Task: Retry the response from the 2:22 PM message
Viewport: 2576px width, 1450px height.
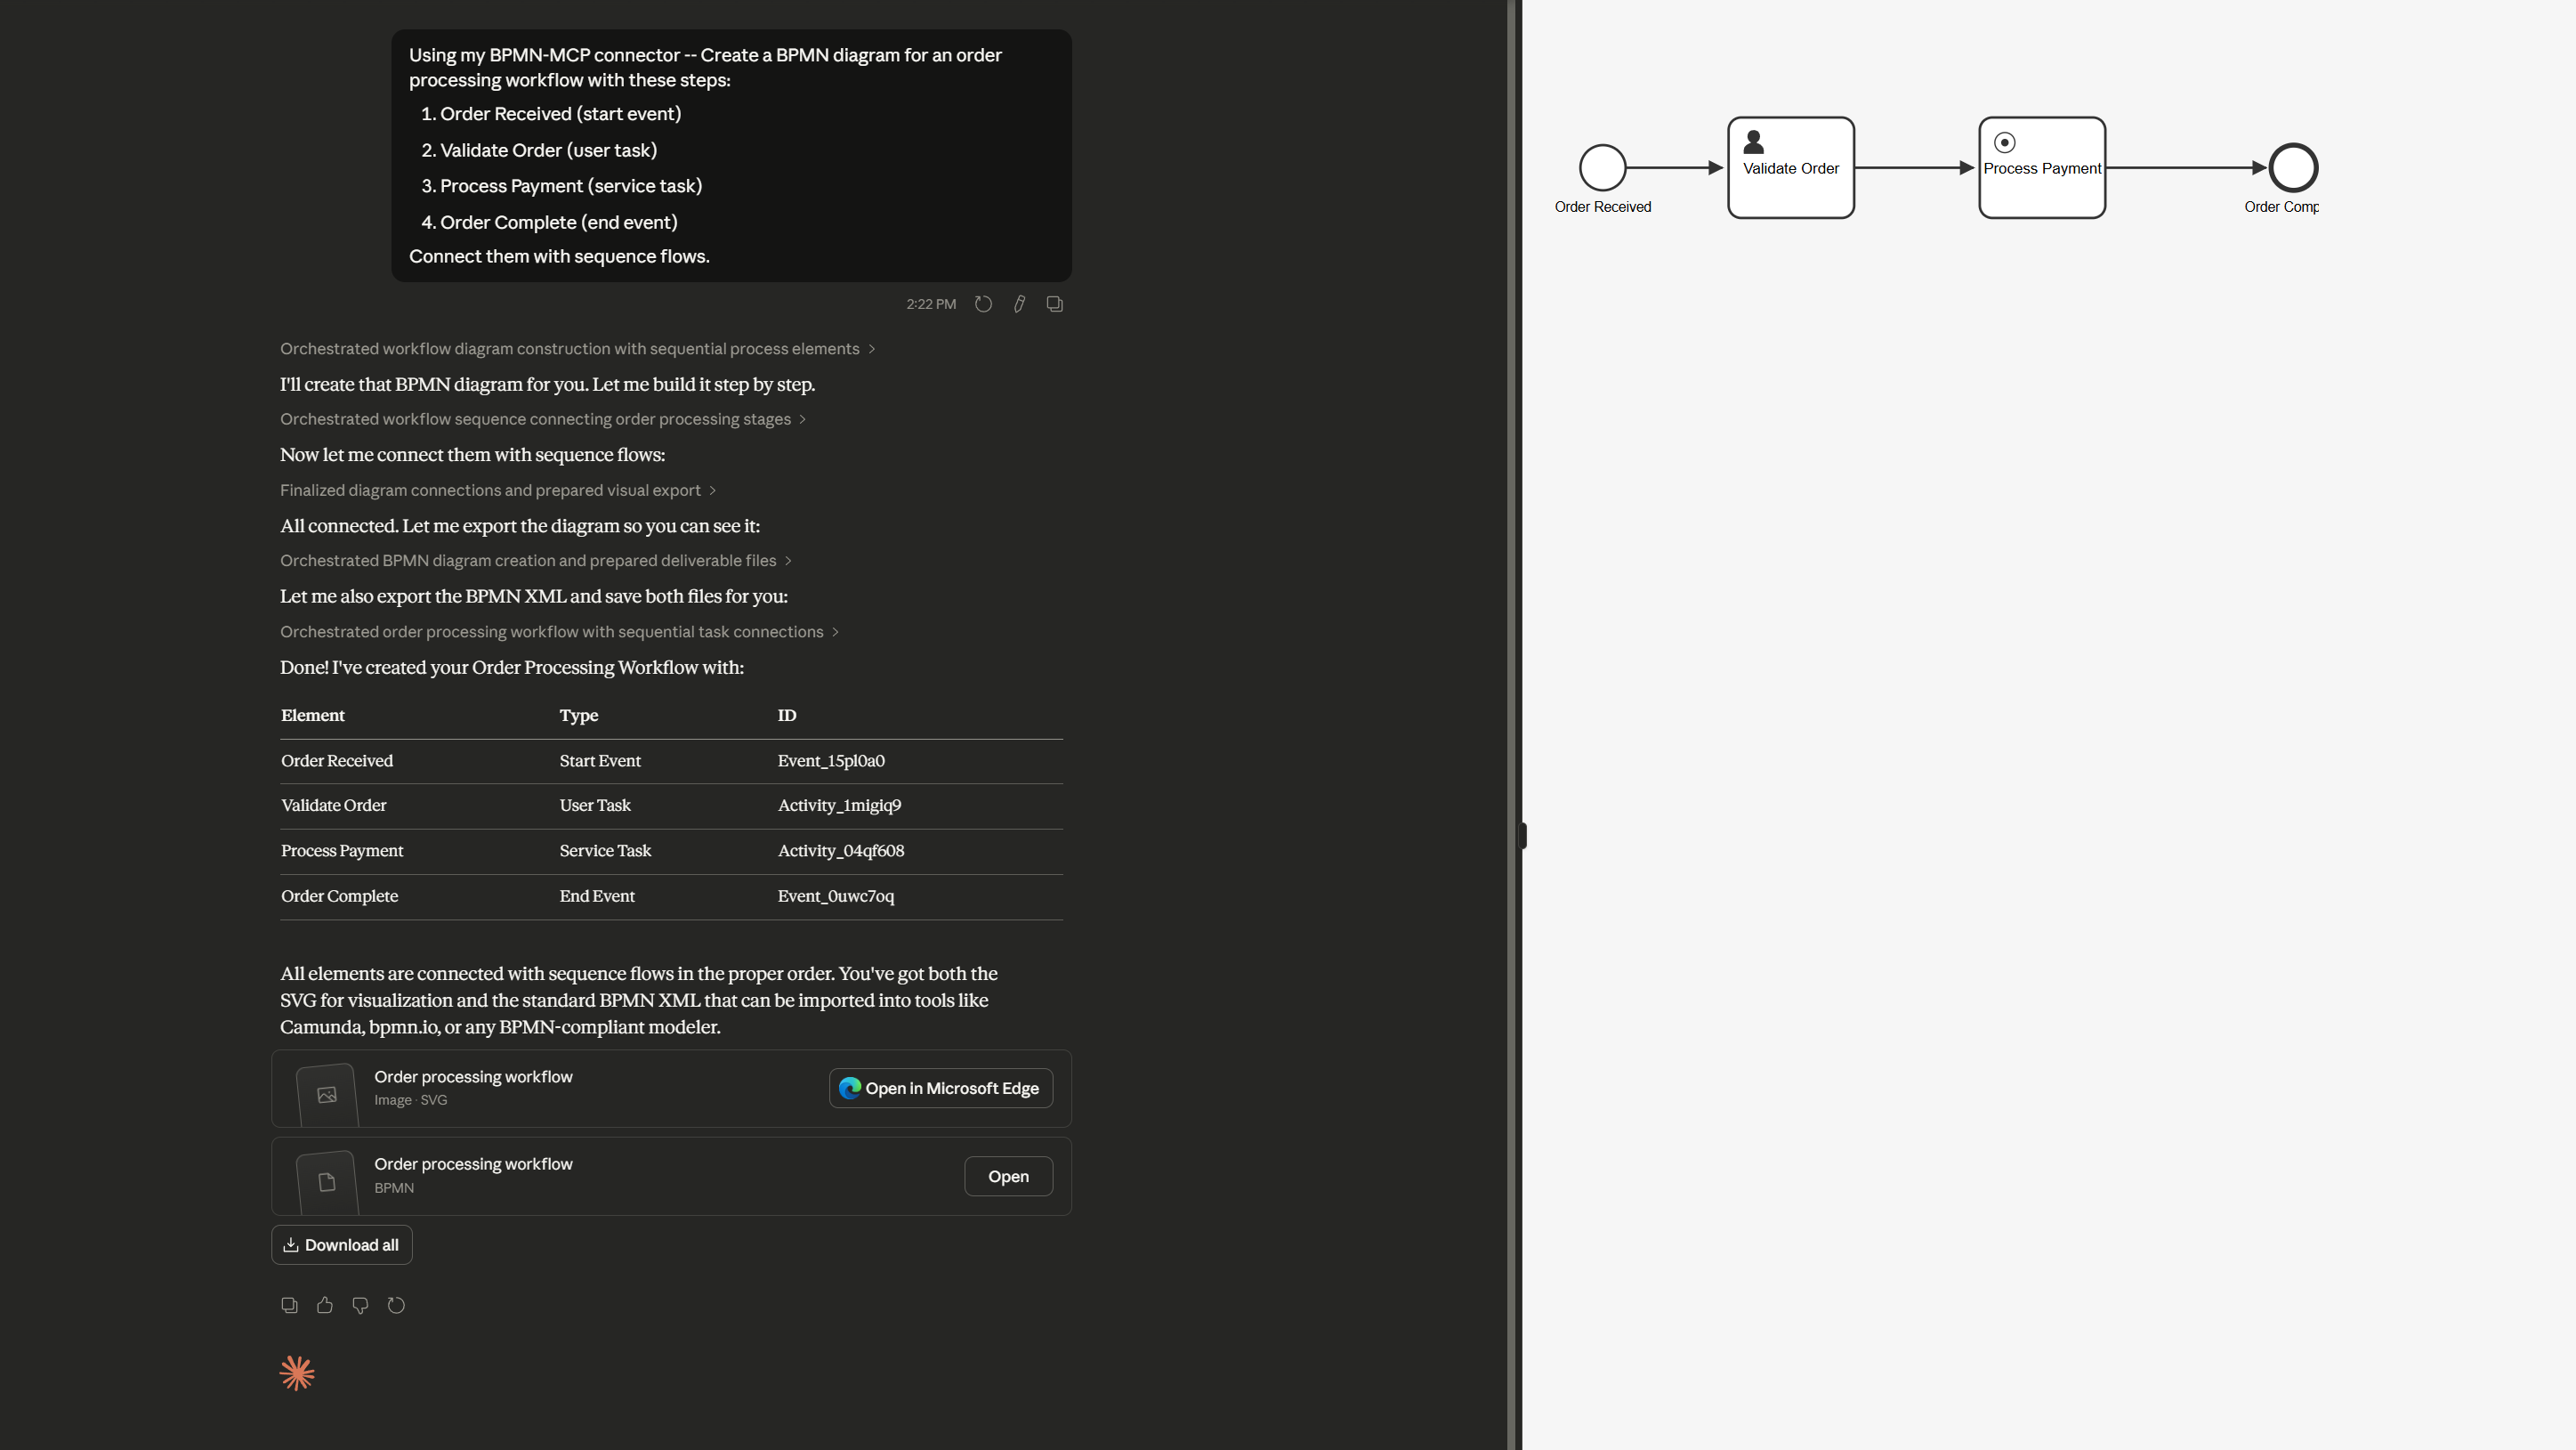Action: (983, 303)
